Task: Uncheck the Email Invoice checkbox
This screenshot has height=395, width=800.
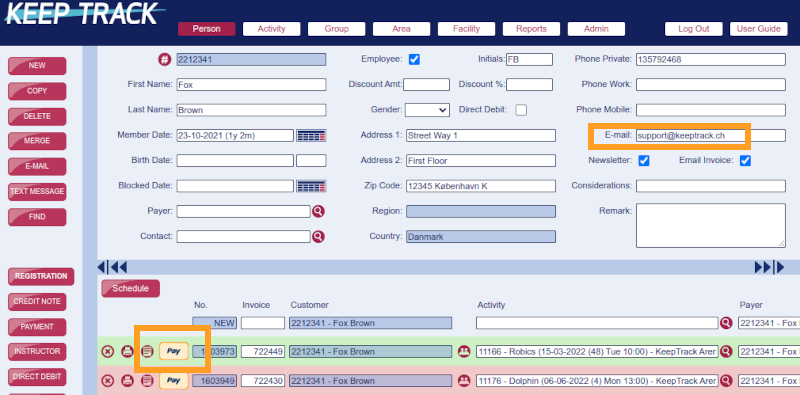Action: coord(745,161)
